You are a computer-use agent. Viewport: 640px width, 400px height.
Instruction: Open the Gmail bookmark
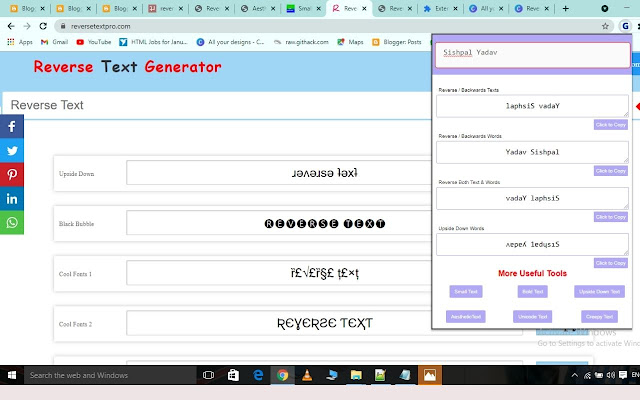(54, 42)
